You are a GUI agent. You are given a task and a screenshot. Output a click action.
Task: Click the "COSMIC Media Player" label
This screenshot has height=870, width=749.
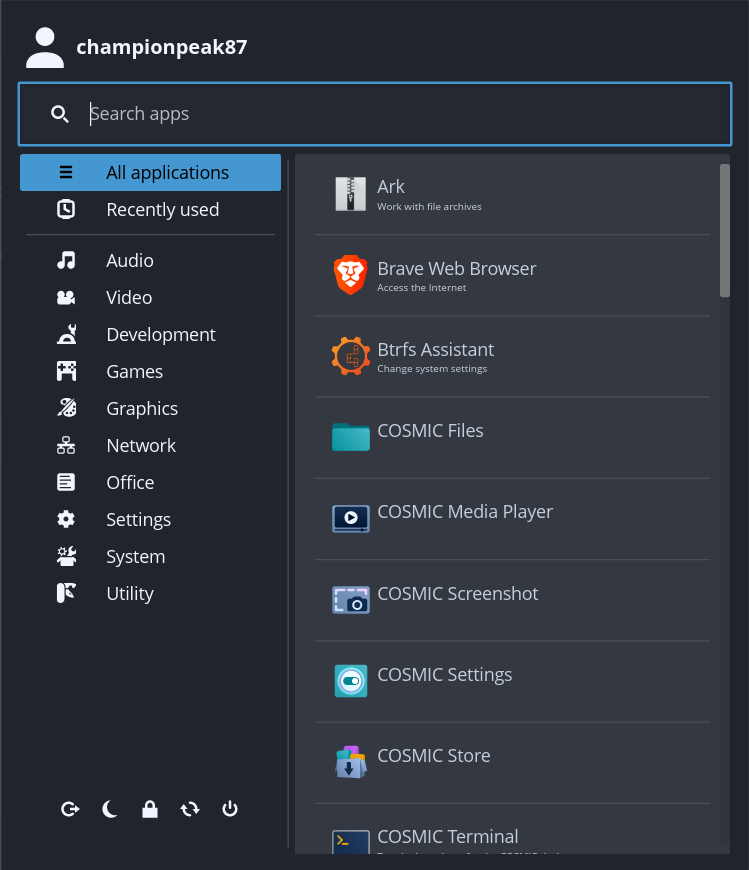click(465, 512)
